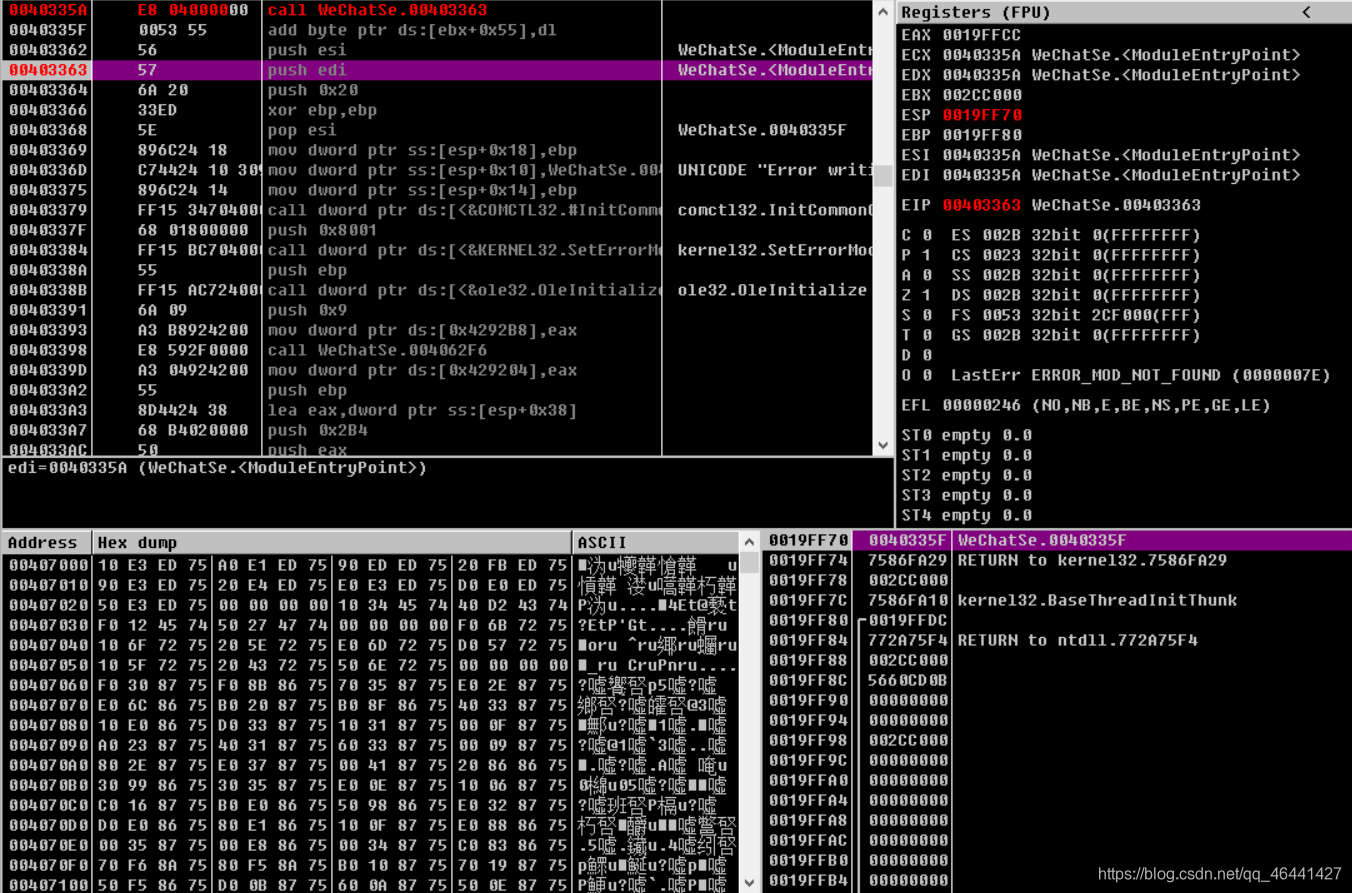The width and height of the screenshot is (1352, 893).
Task: Click the left chevron in Registers header
Action: pos(1306,12)
